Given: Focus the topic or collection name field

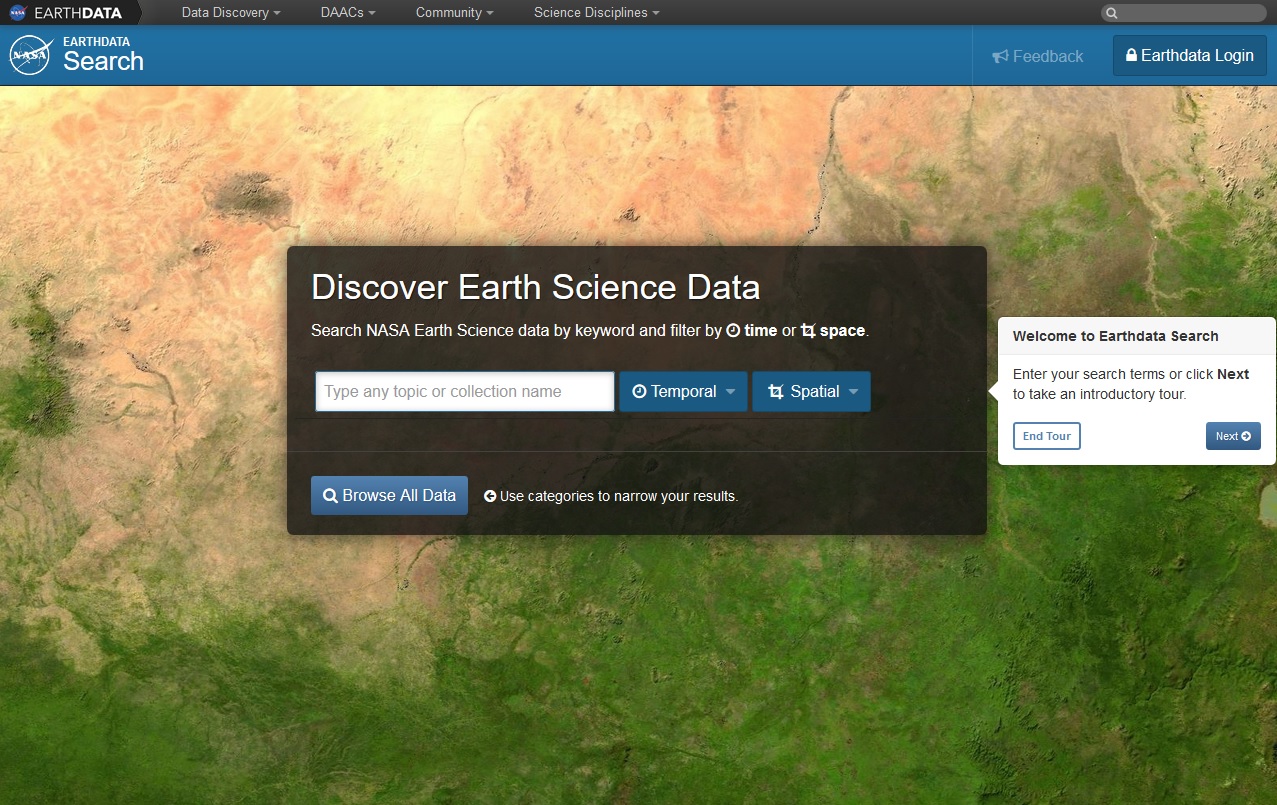Looking at the screenshot, I should click(x=465, y=392).
